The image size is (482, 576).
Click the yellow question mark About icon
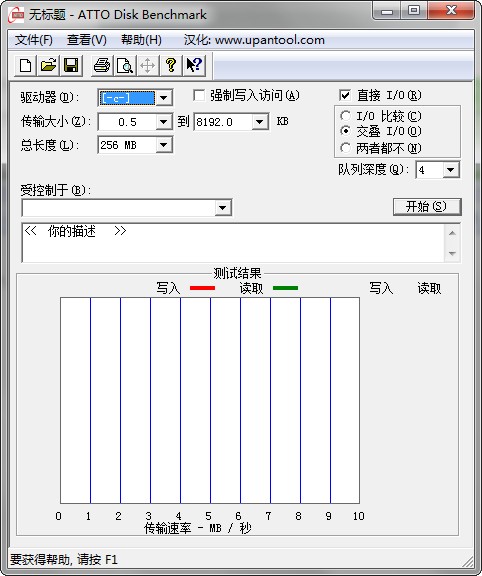point(170,65)
